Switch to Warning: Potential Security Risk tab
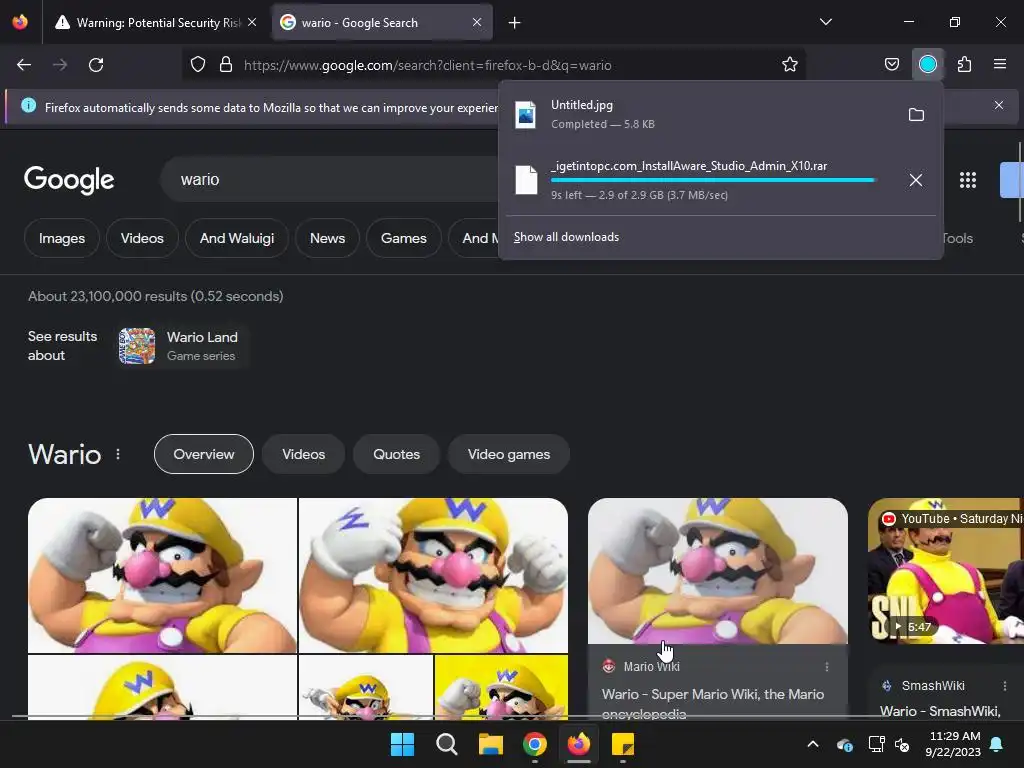The width and height of the screenshot is (1024, 768). point(155,23)
